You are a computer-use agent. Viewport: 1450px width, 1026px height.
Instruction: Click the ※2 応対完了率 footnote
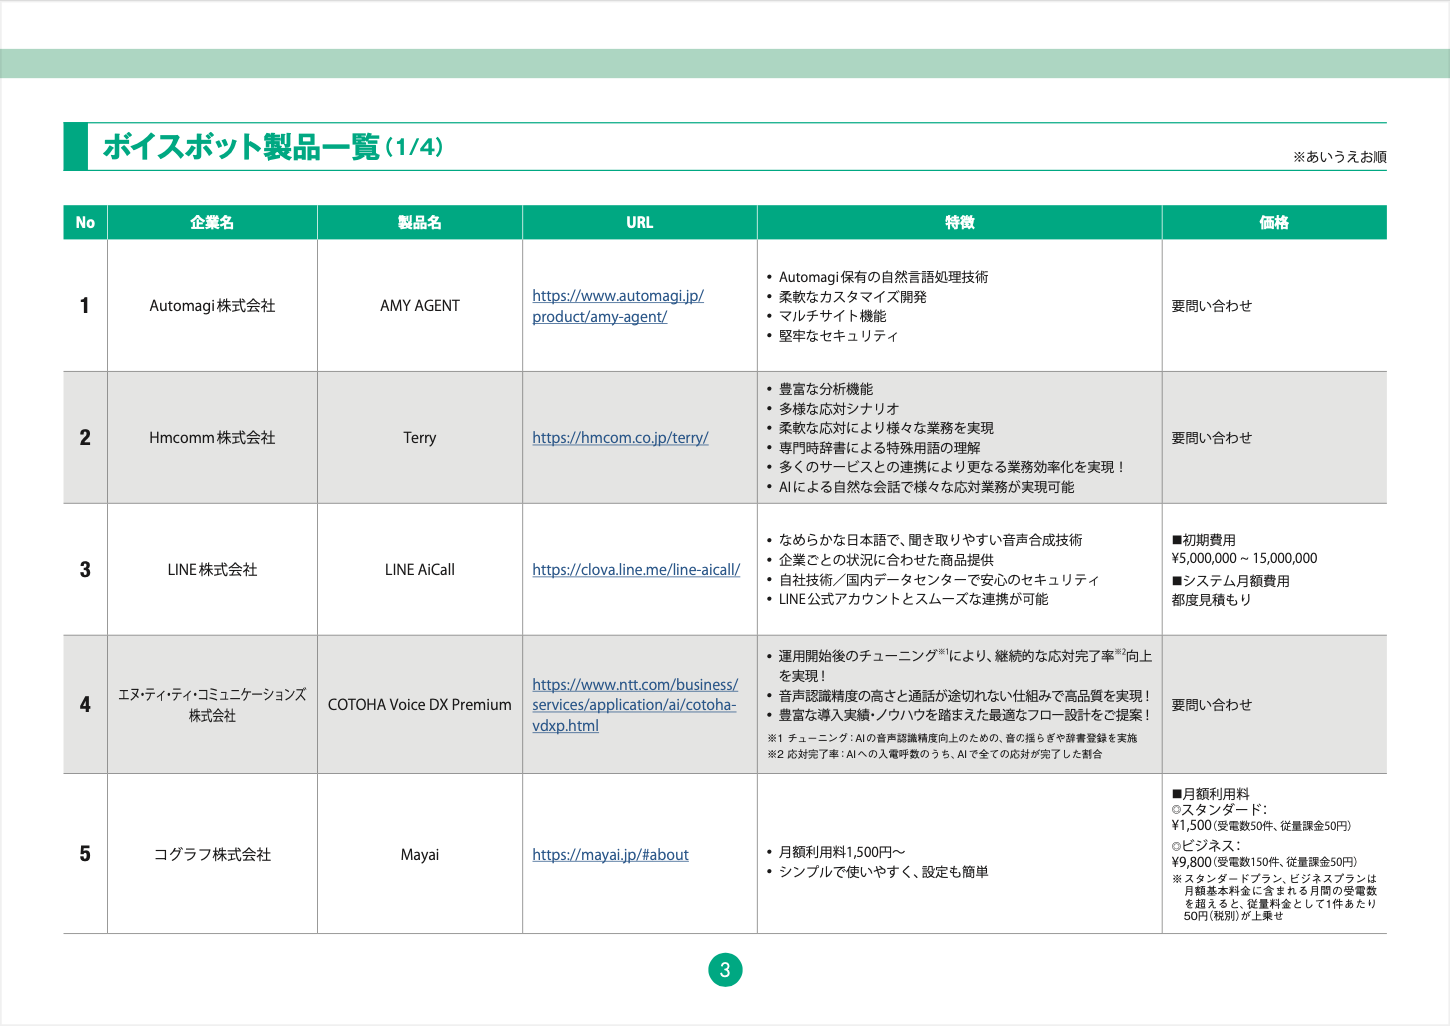coord(934,754)
